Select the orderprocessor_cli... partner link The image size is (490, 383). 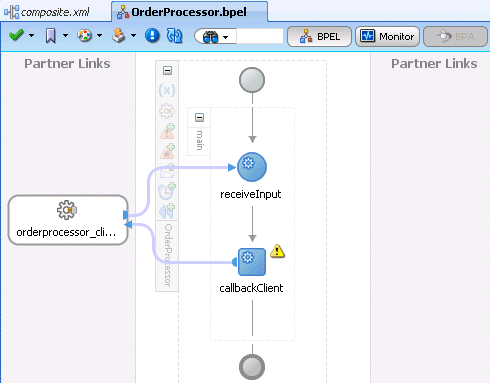click(x=68, y=220)
